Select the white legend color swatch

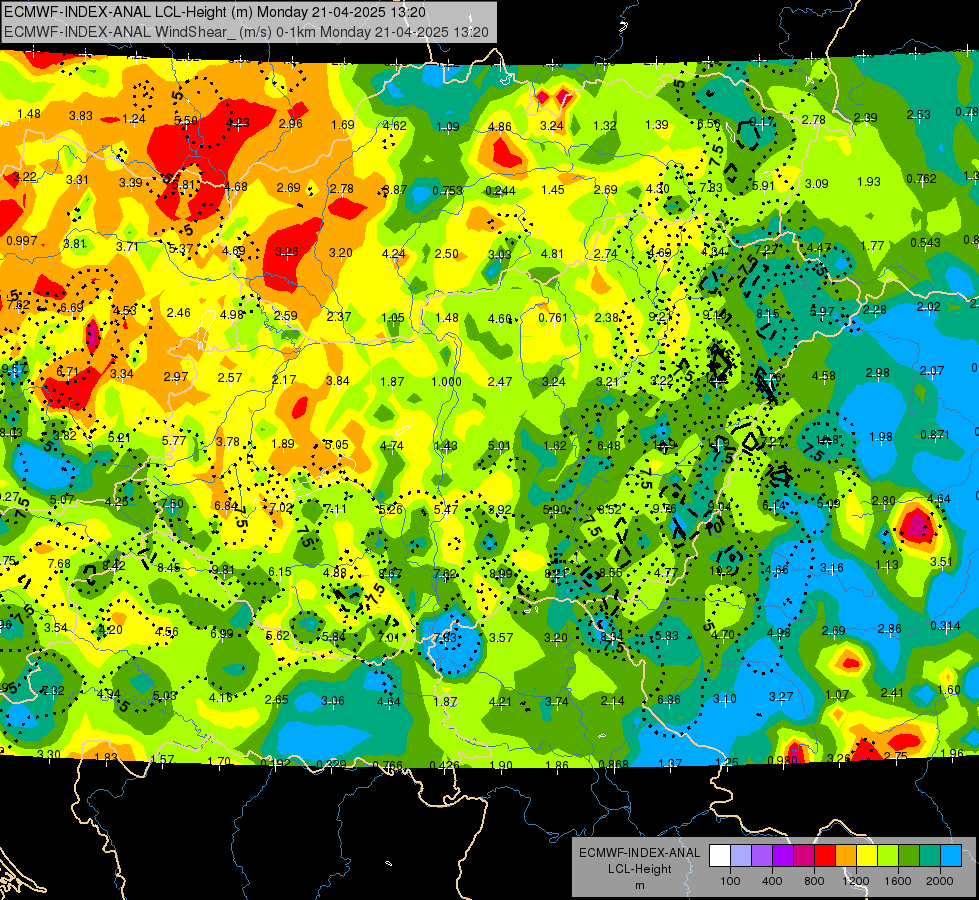click(720, 856)
